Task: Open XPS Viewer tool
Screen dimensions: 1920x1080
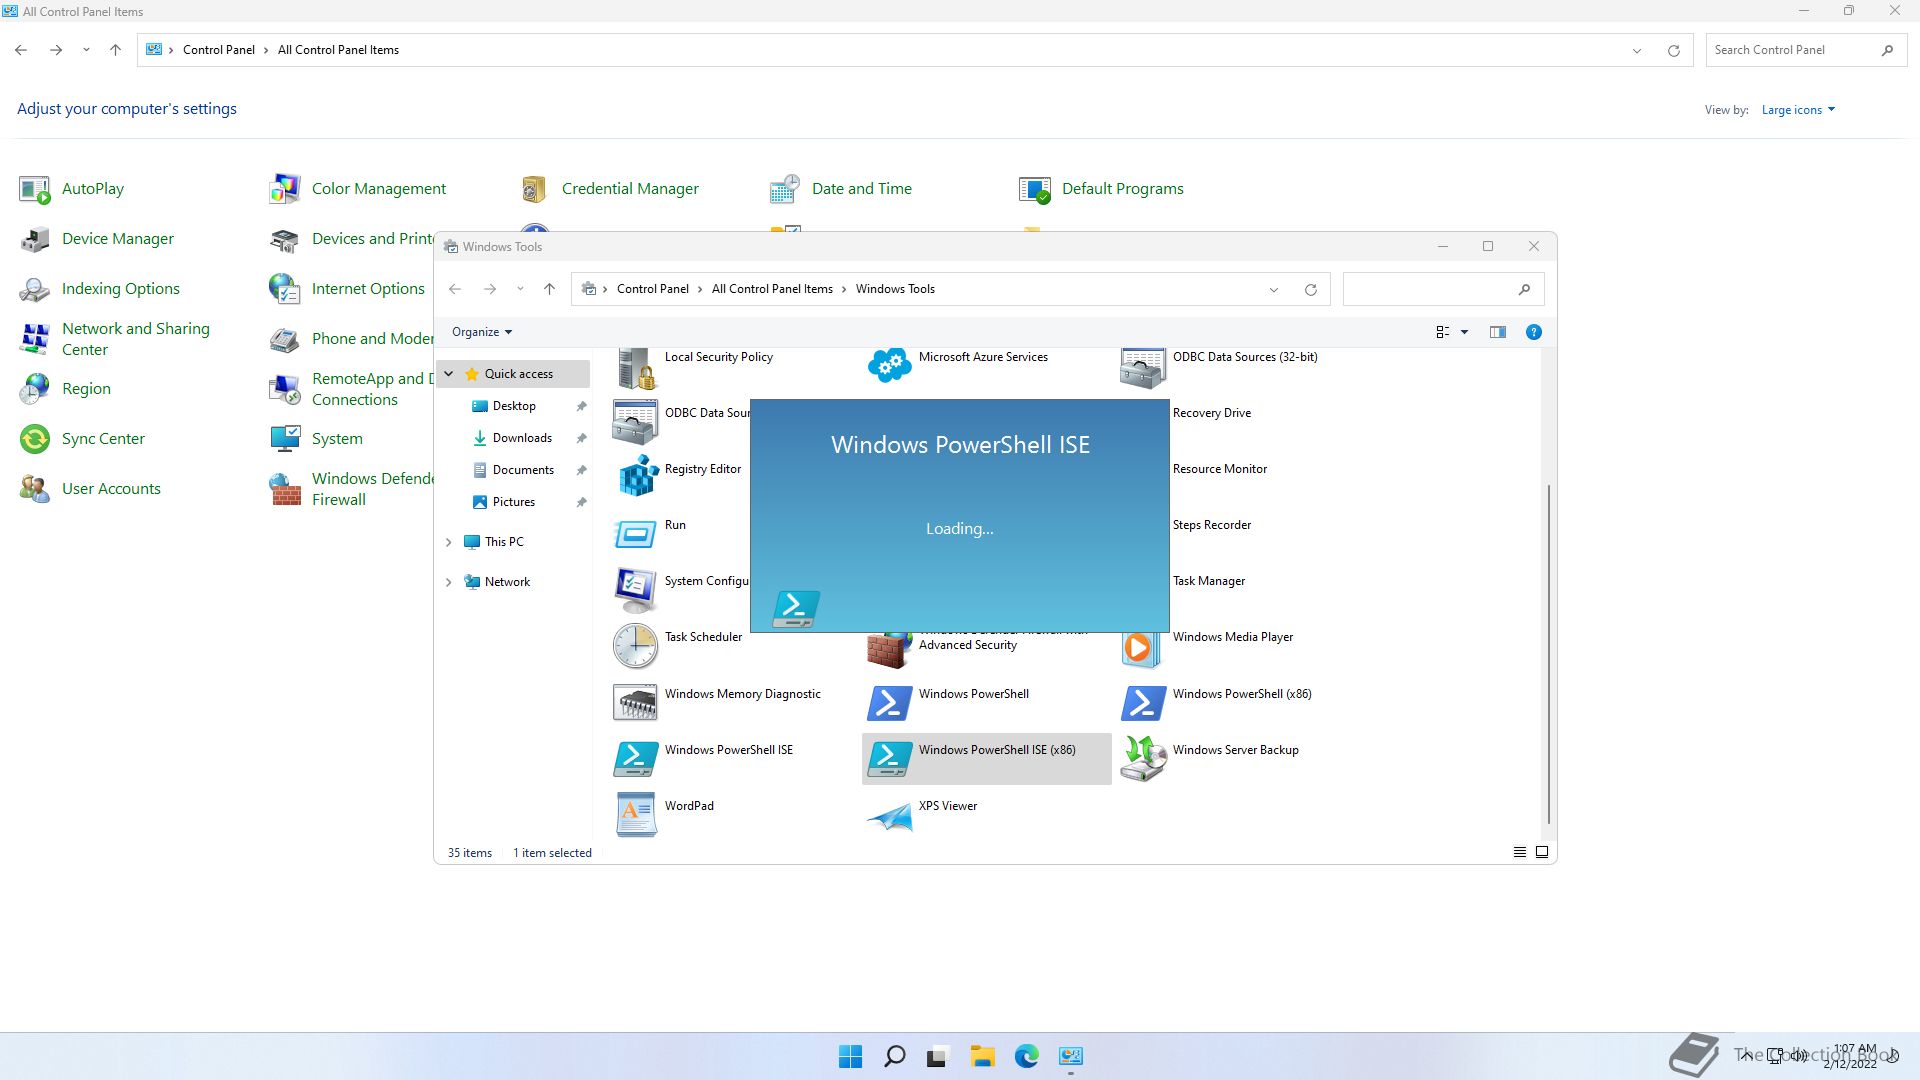Action: coord(947,806)
